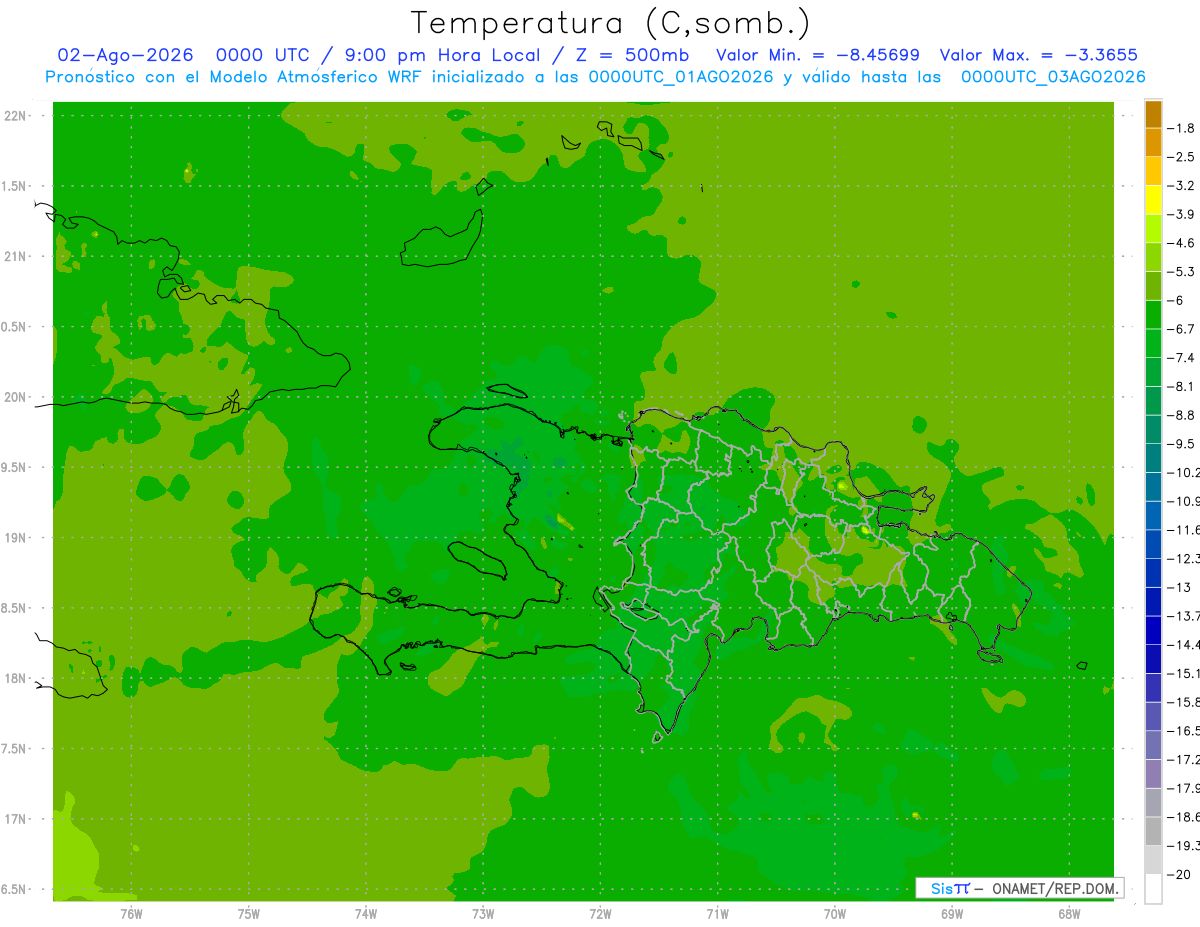Click the '21N' latitude axis label

pyautogui.click(x=14, y=256)
